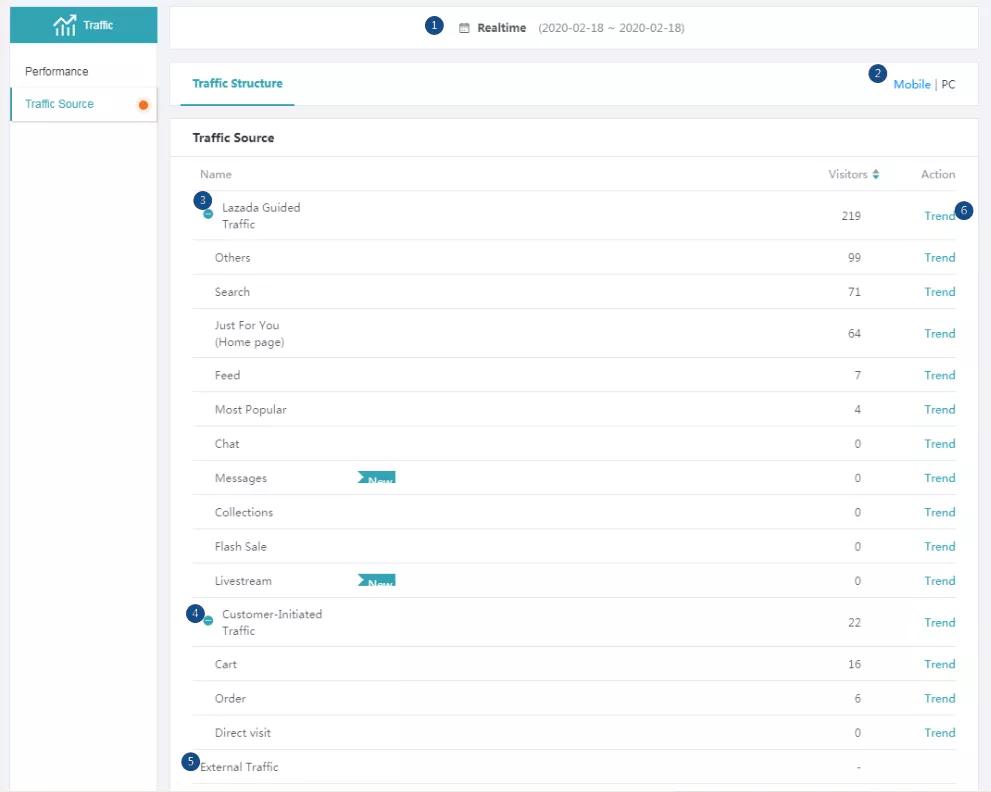This screenshot has height=792, width=991.
Task: Open the Realtime date range picker
Action: [x=572, y=28]
